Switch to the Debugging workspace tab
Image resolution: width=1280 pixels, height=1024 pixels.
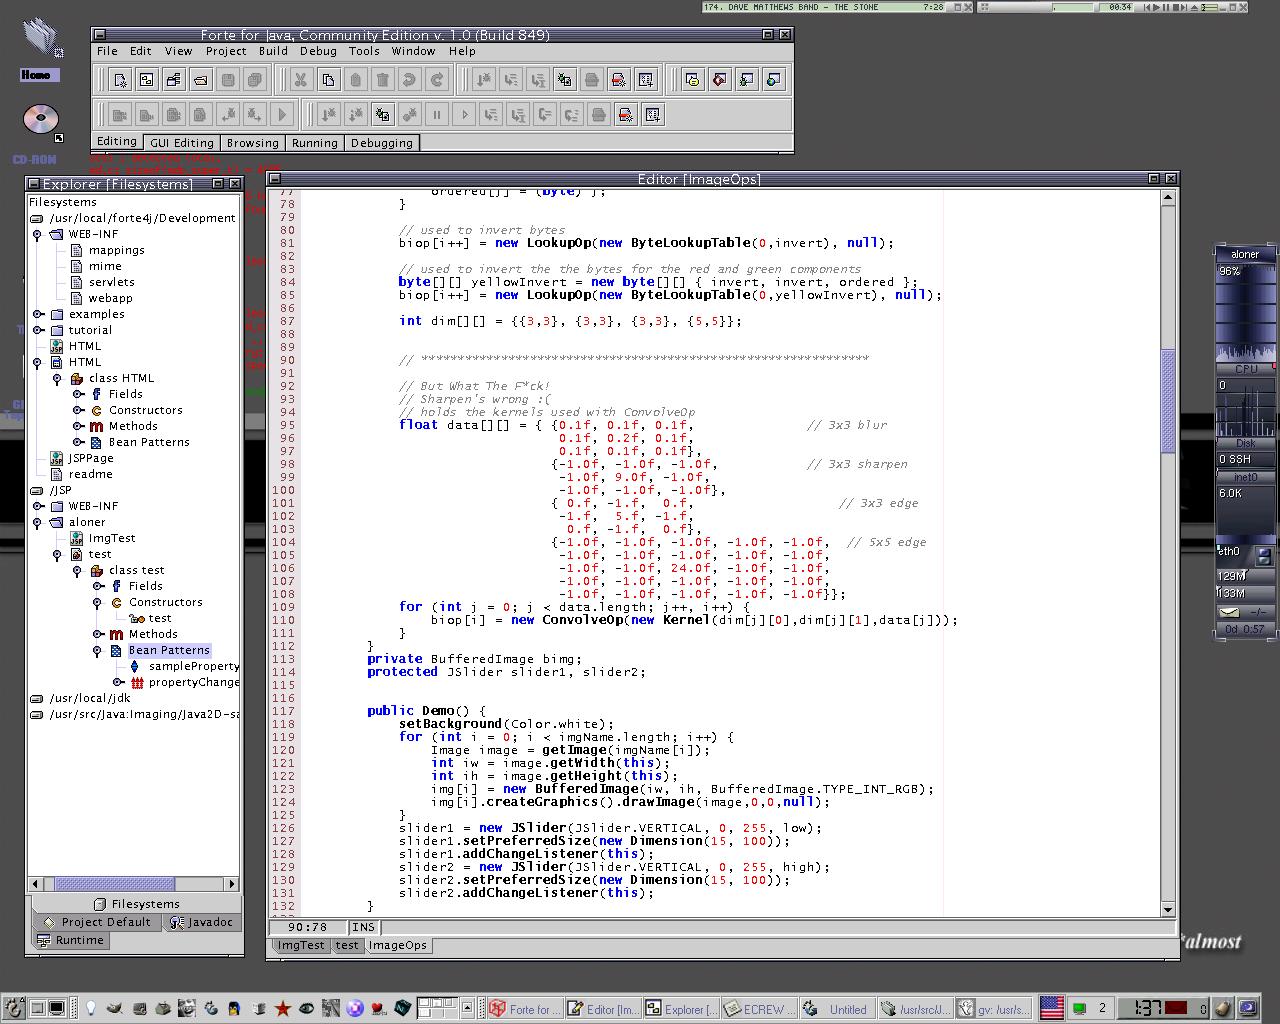click(381, 143)
